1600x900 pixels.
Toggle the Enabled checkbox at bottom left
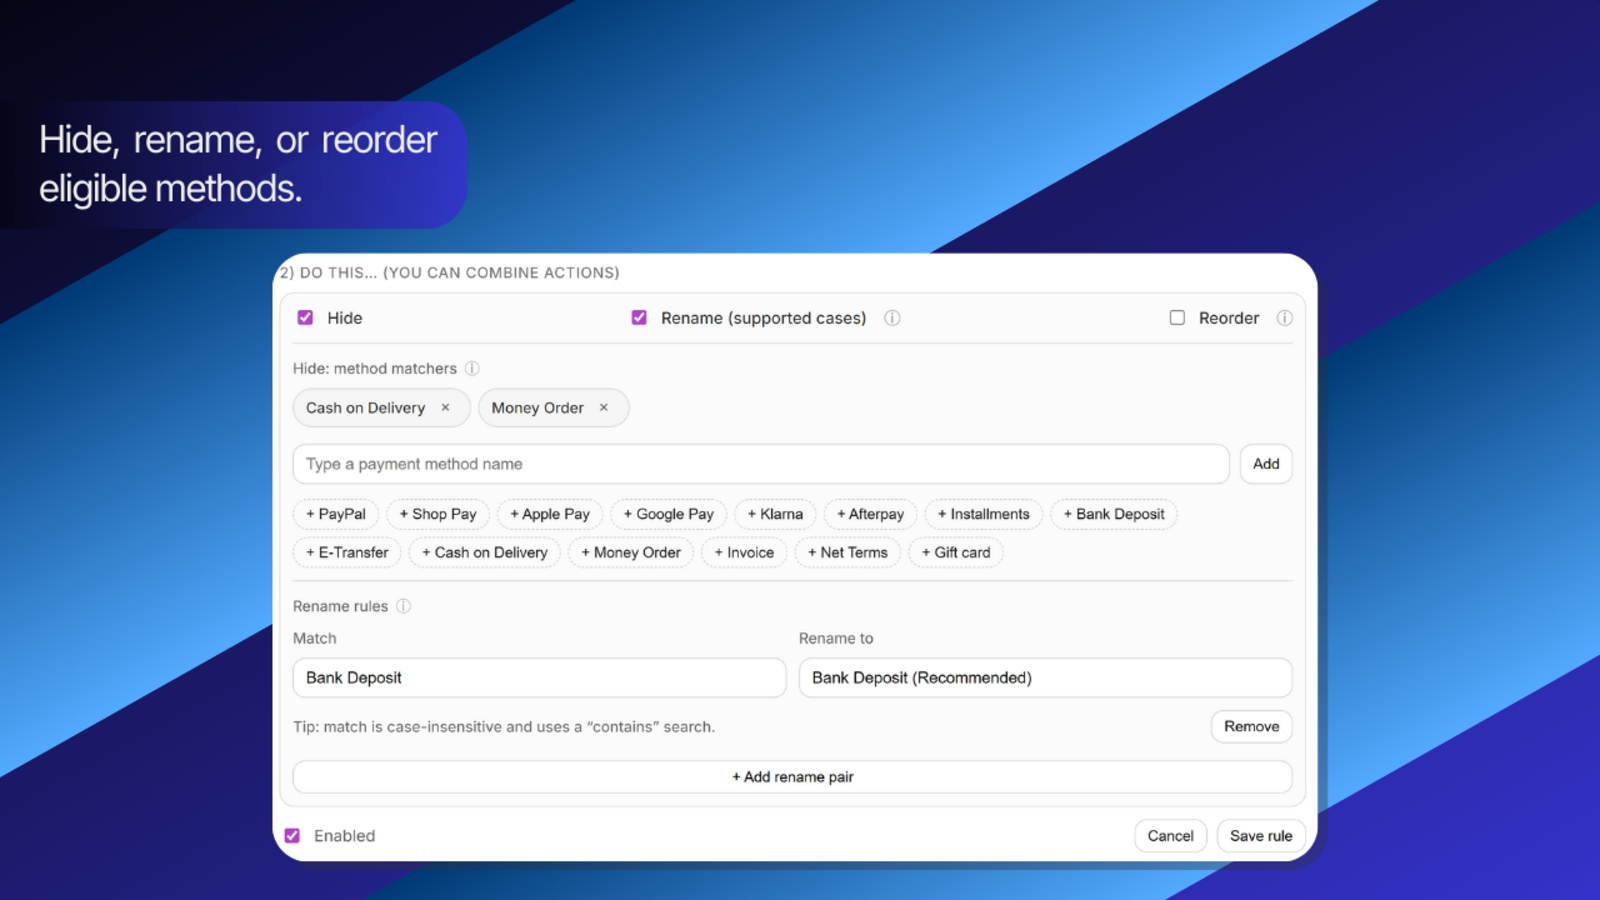point(292,835)
